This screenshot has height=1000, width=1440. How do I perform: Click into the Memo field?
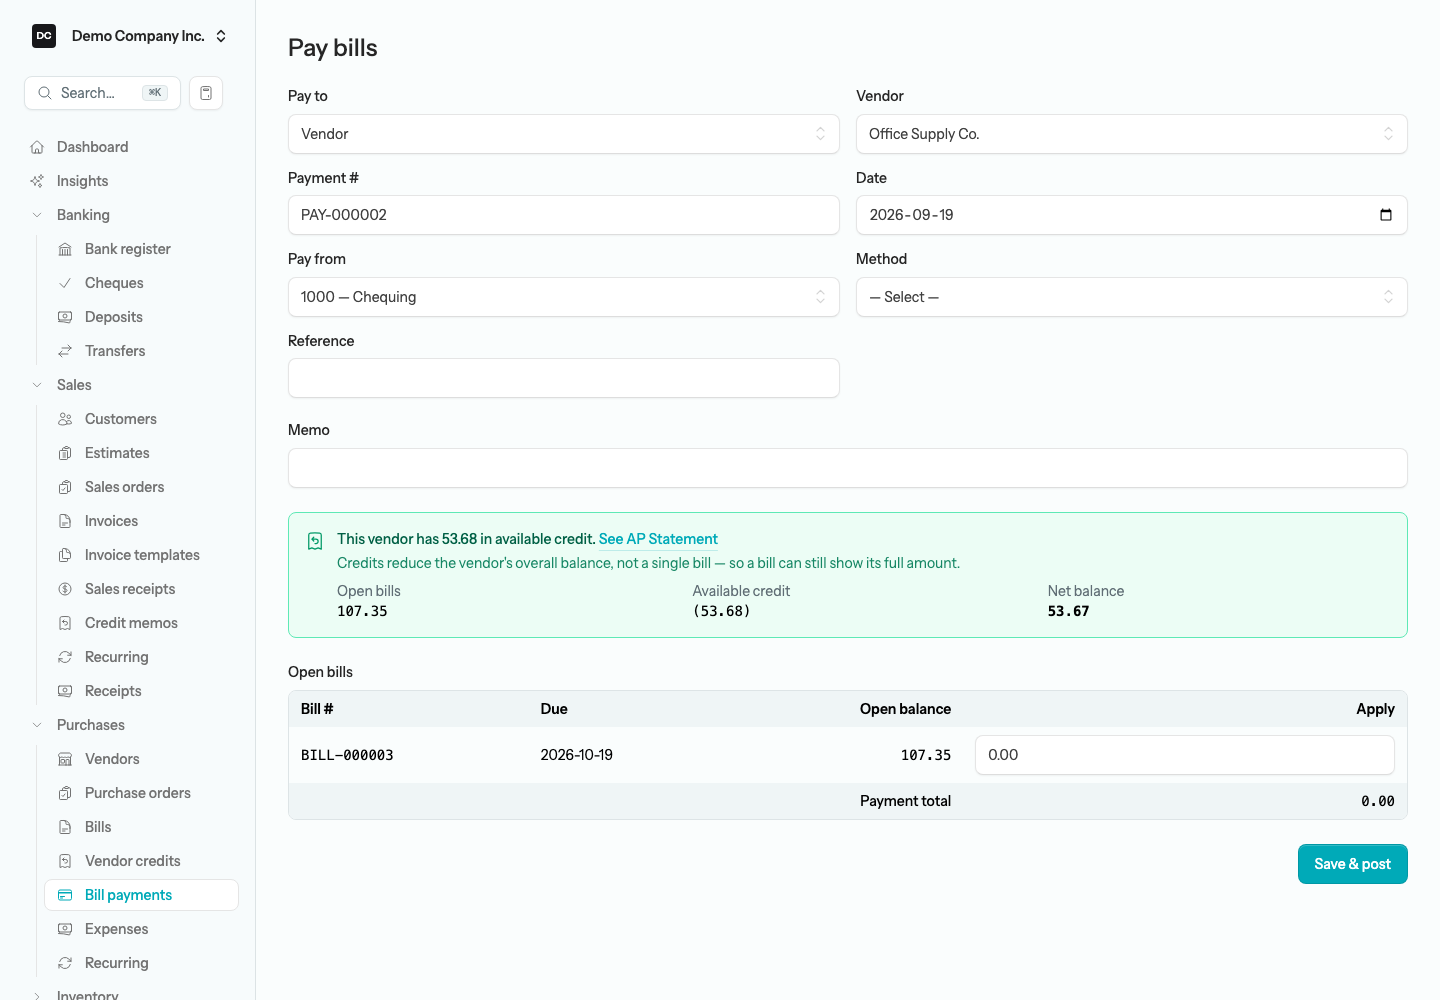848,468
